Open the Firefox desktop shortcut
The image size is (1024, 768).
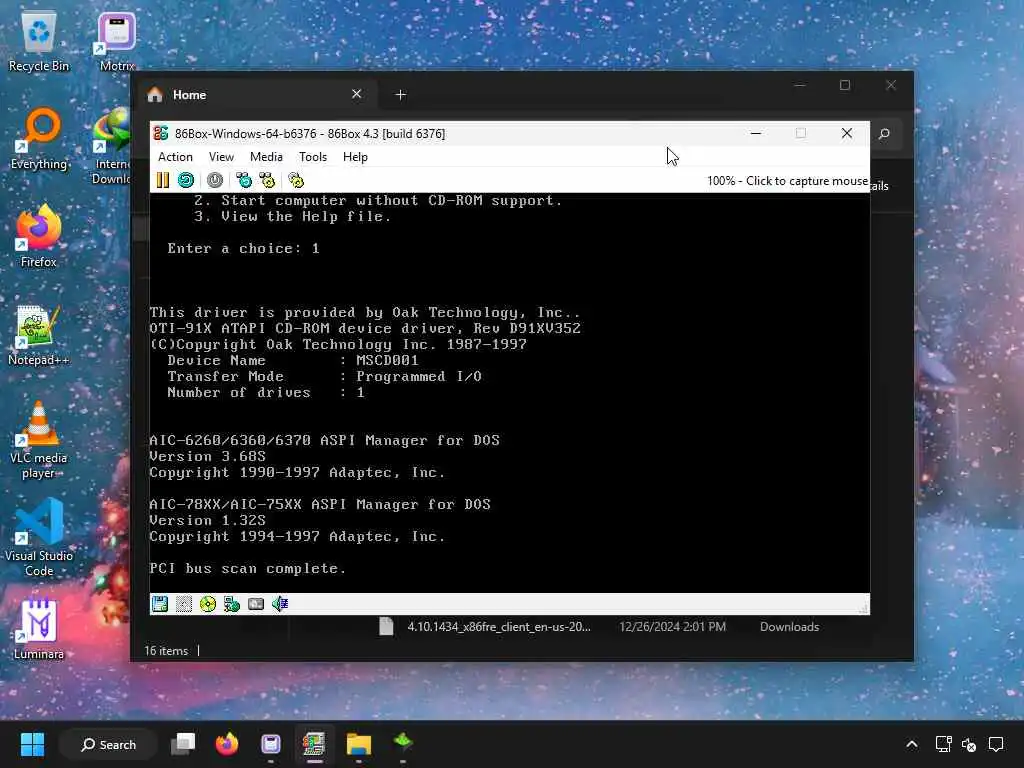tap(39, 236)
